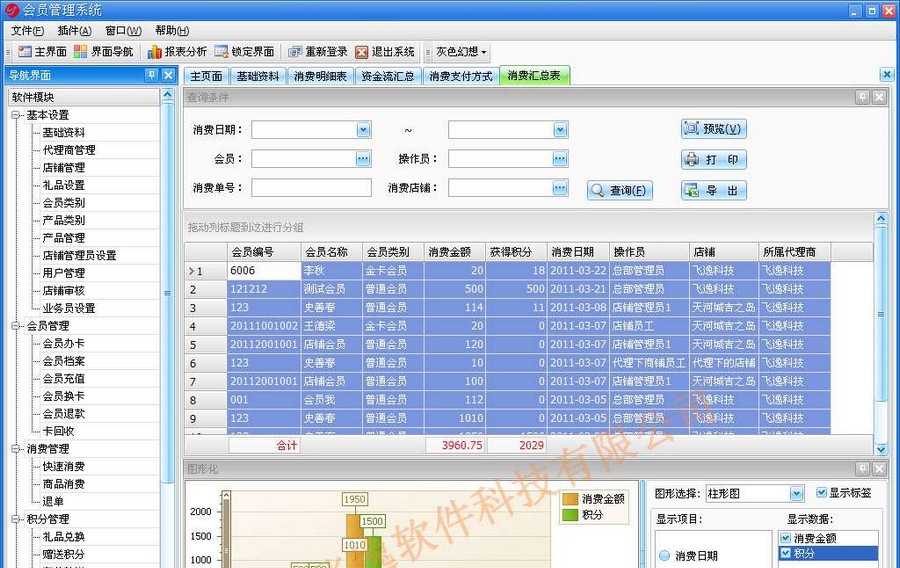The height and width of the screenshot is (568, 900).
Task: Toggle the 显示标签 checkbox
Action: click(x=821, y=492)
